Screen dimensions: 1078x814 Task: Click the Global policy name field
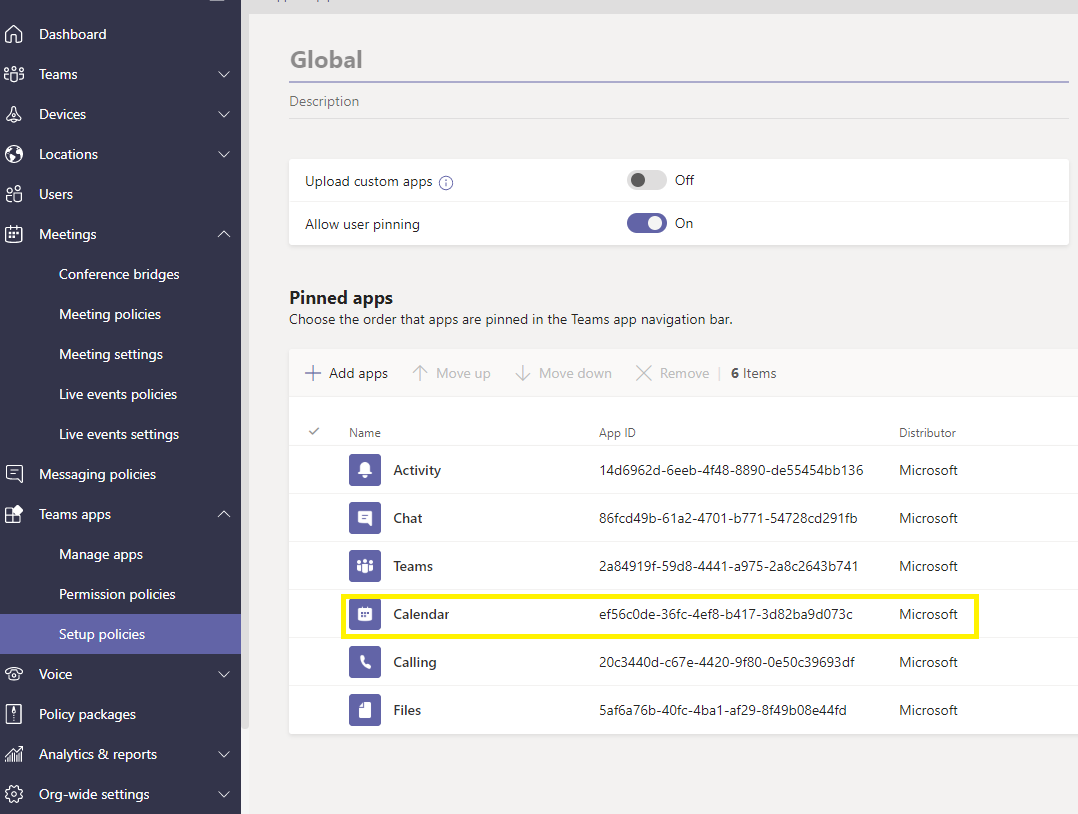(x=679, y=60)
